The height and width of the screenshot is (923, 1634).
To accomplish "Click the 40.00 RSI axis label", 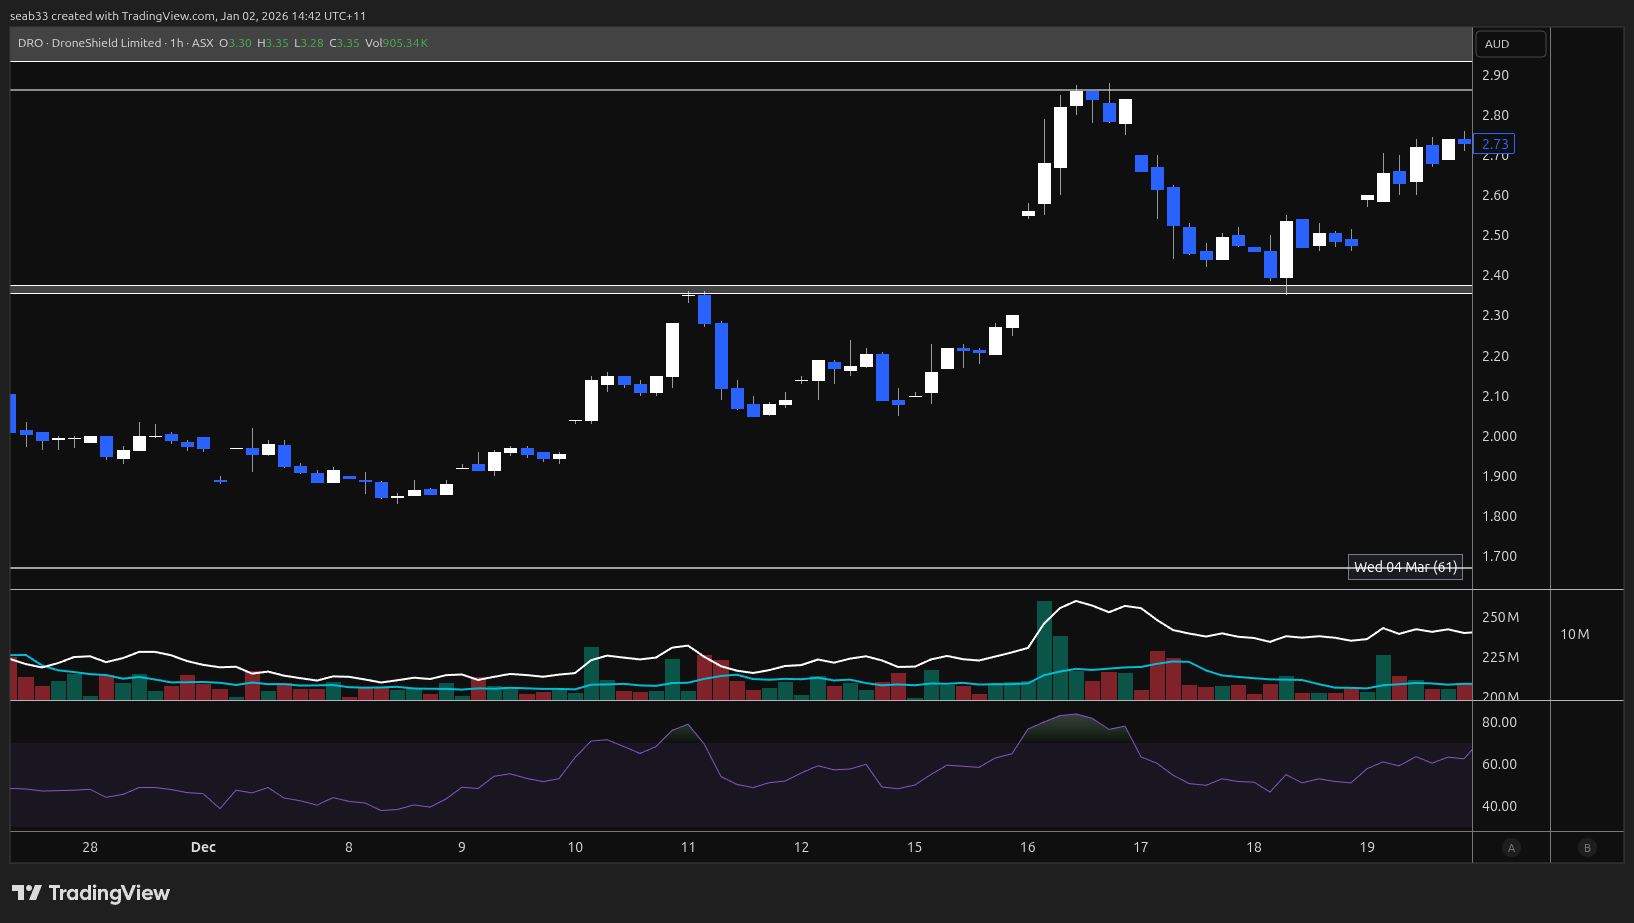I will click(x=1499, y=806).
